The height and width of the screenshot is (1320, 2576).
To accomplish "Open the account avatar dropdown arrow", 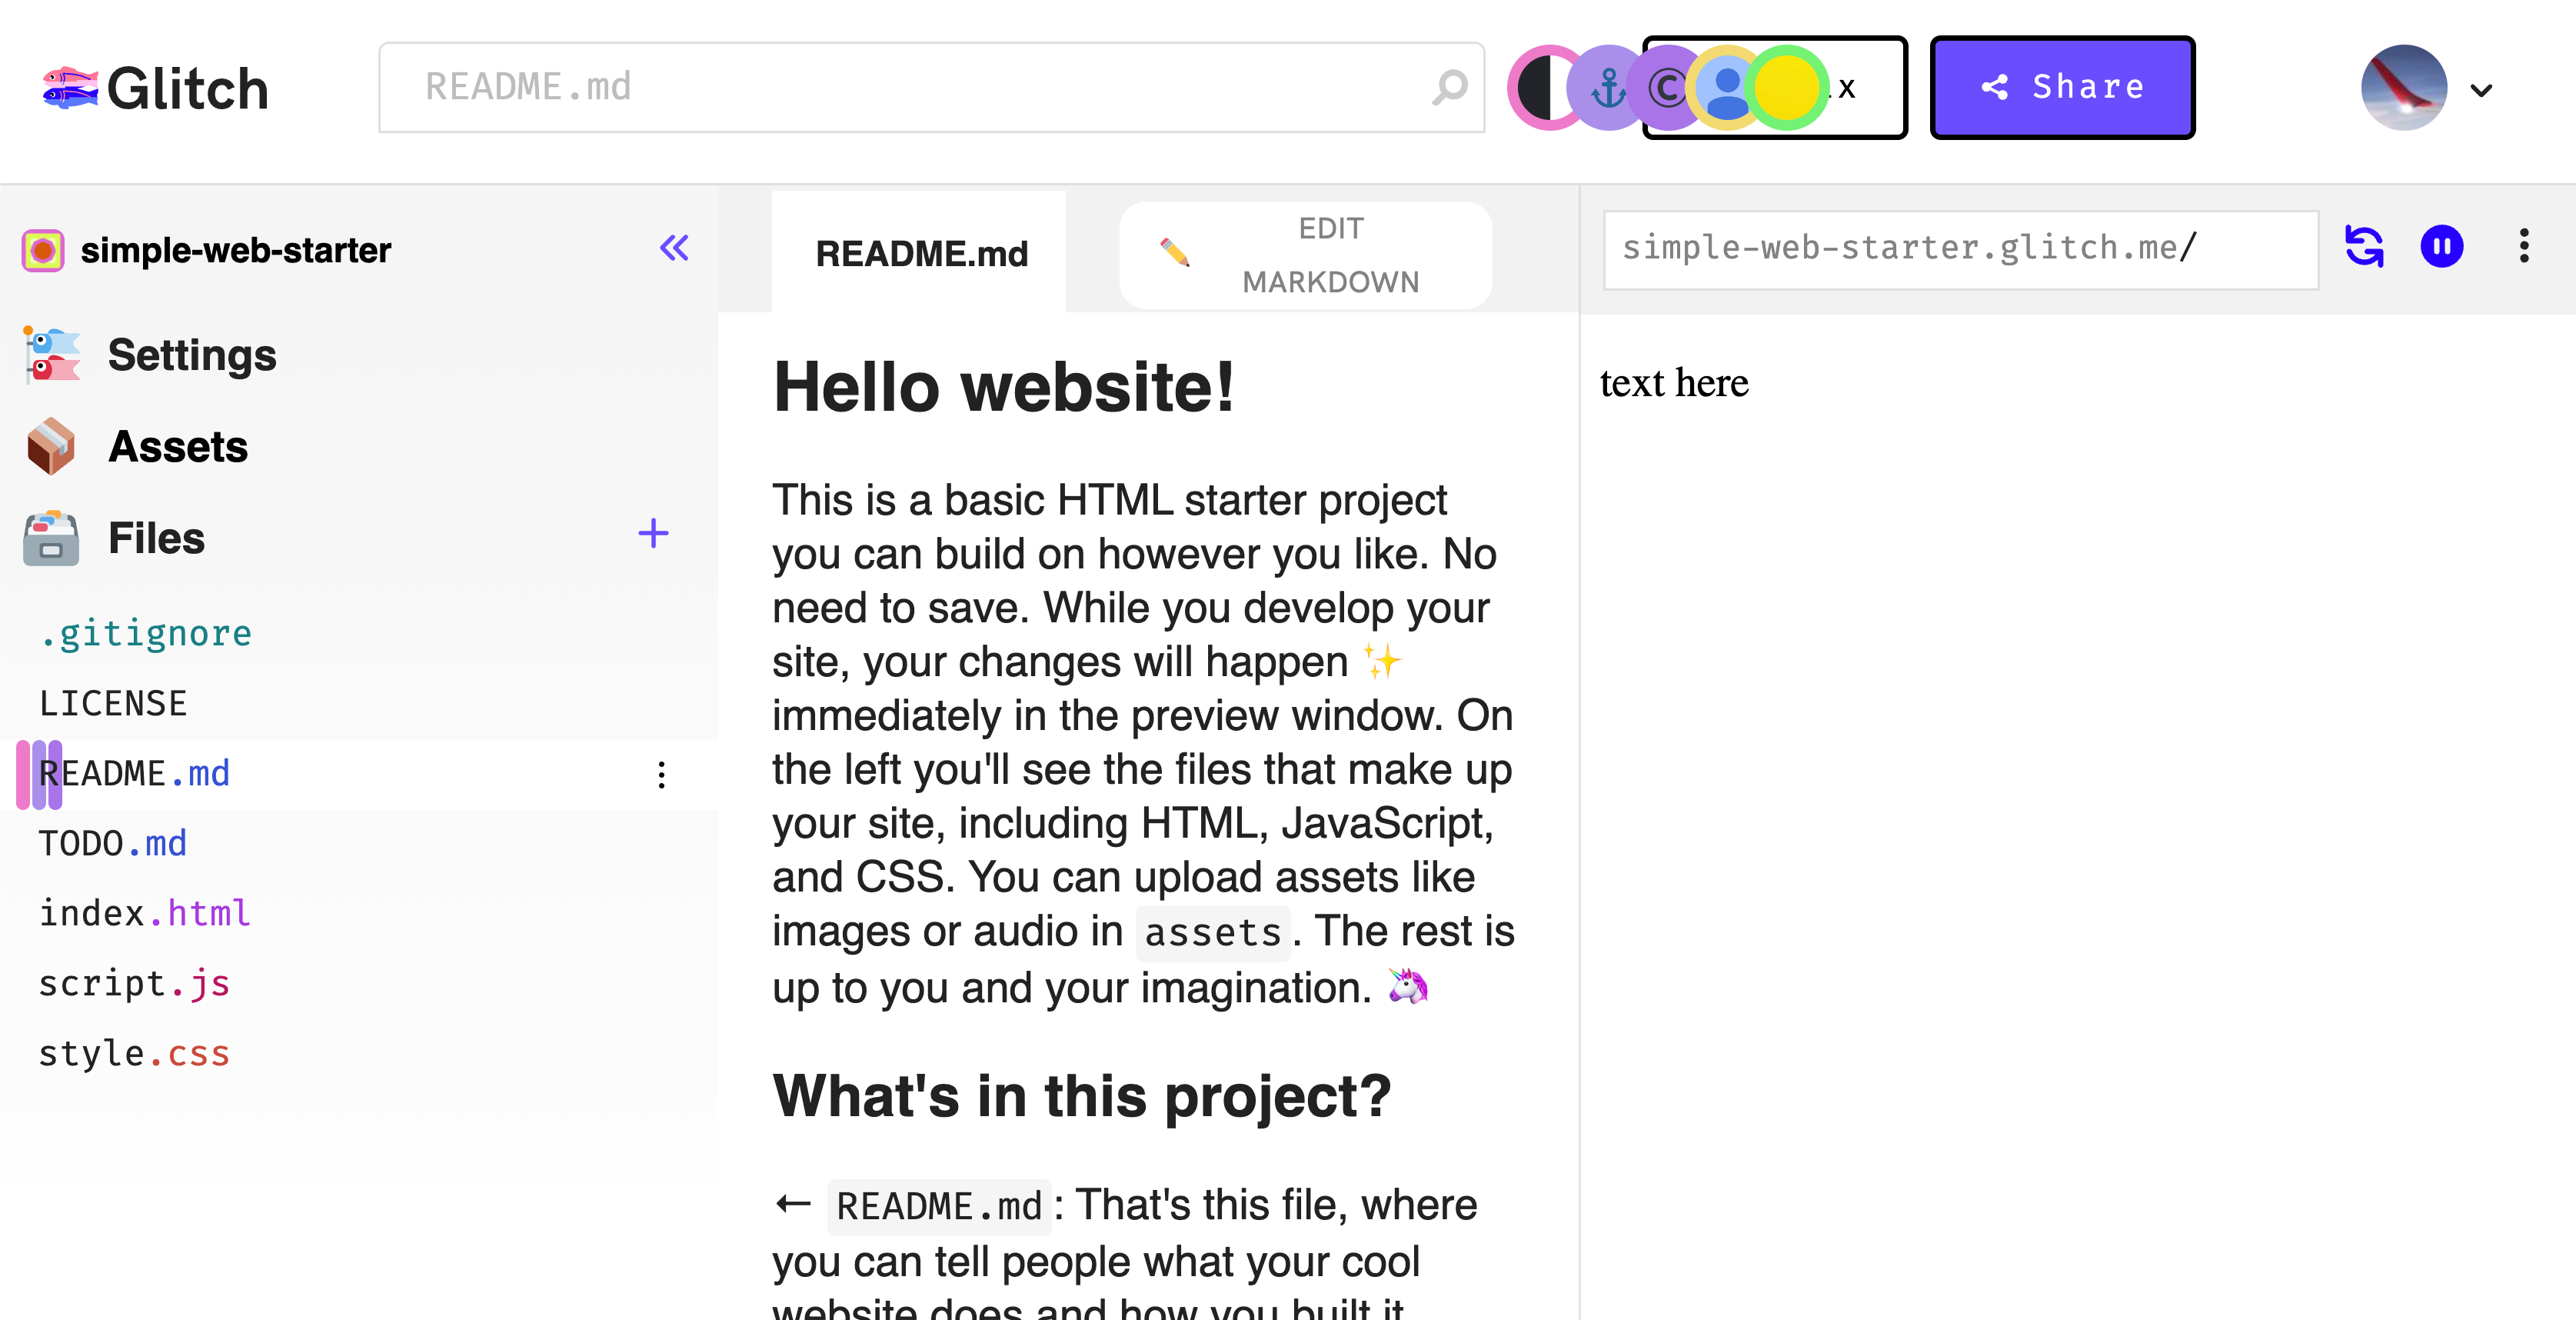I will [2481, 90].
